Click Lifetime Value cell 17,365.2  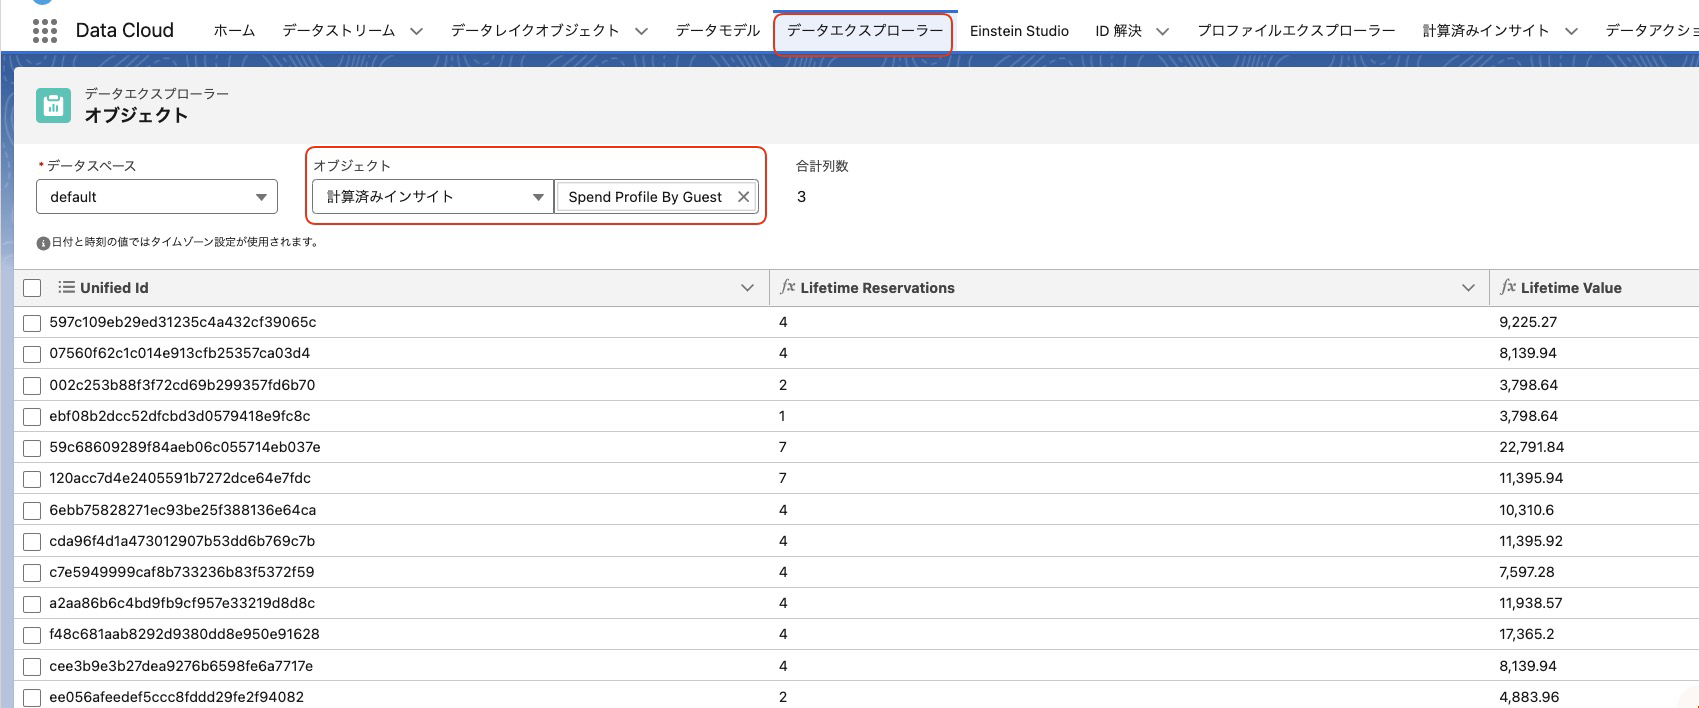[1527, 635]
